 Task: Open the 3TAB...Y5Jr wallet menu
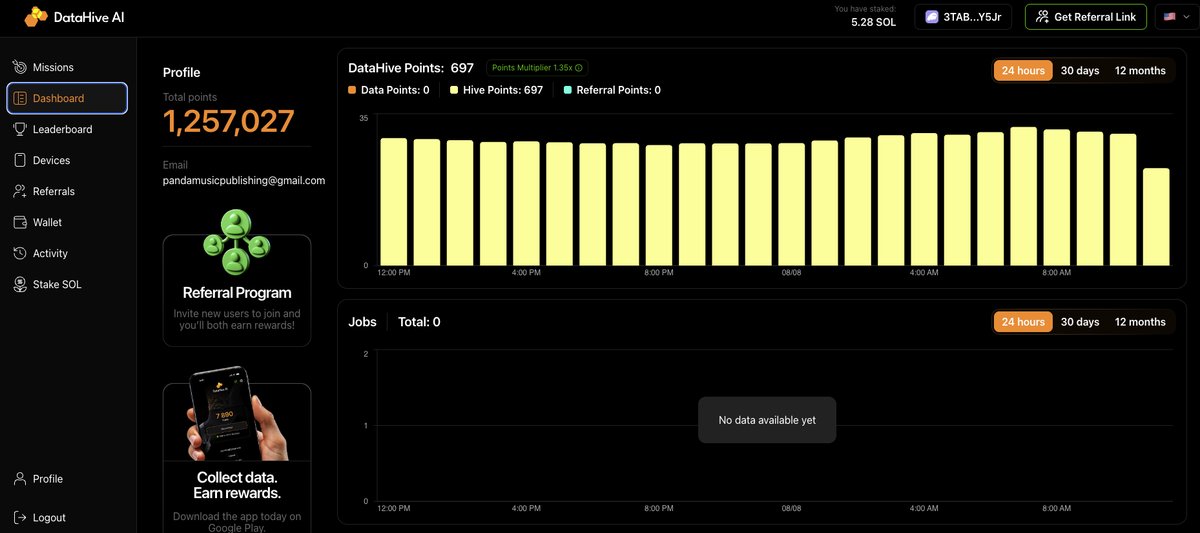pos(964,17)
